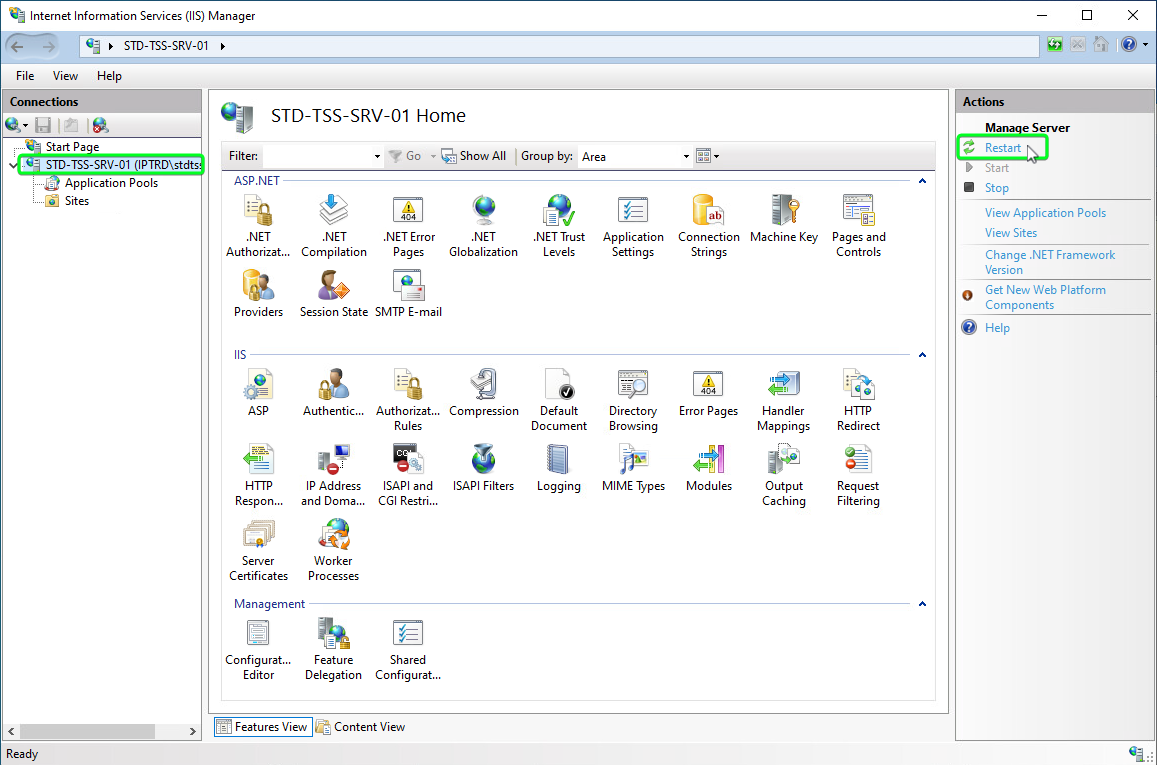Collapse the ASP.NET group

click(x=922, y=181)
